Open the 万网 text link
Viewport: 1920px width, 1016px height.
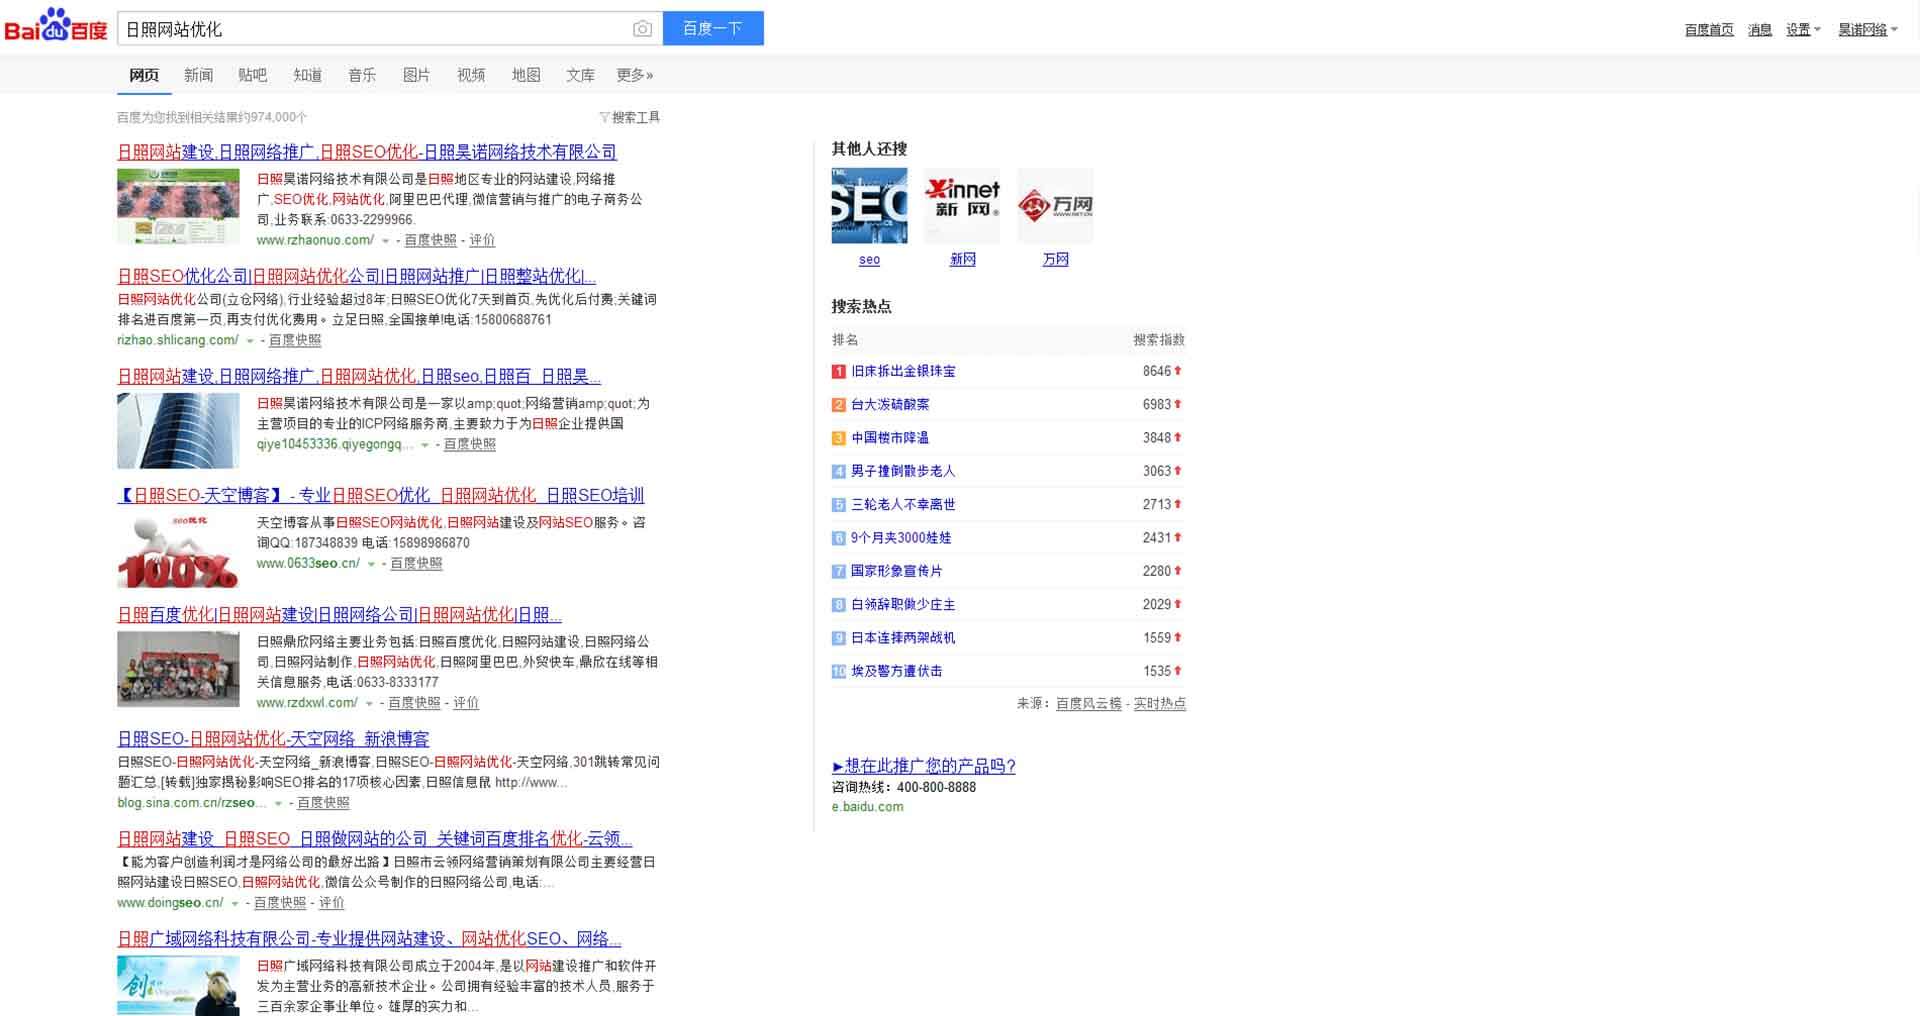1055,259
